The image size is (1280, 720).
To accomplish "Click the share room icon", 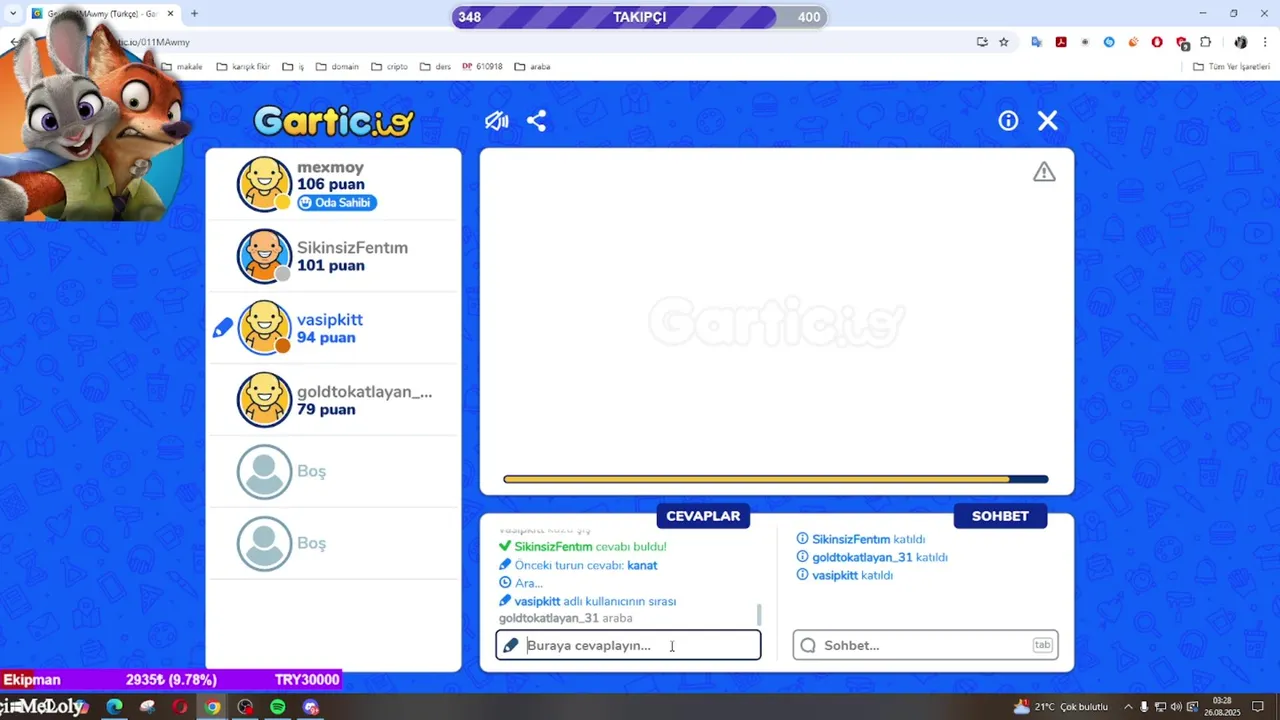I will [x=536, y=121].
